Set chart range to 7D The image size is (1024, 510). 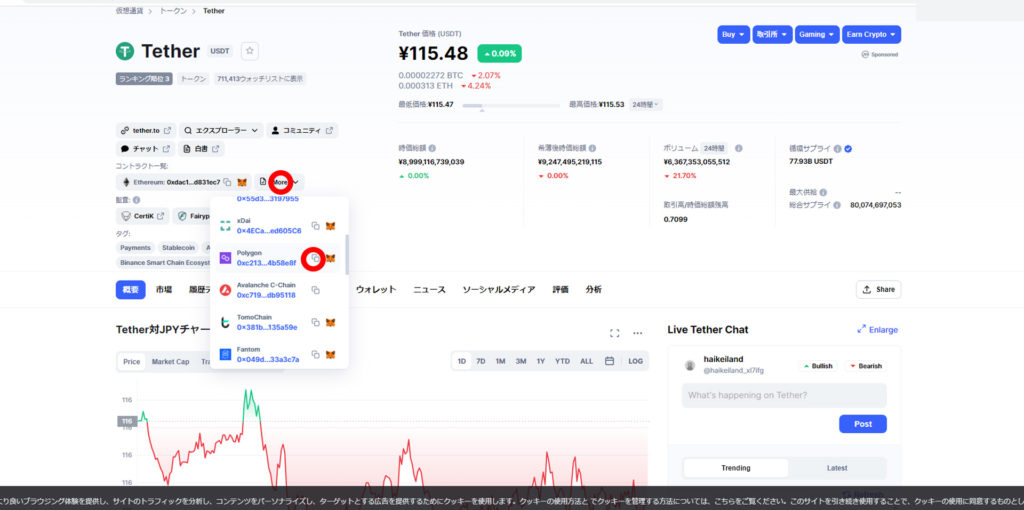(481, 361)
